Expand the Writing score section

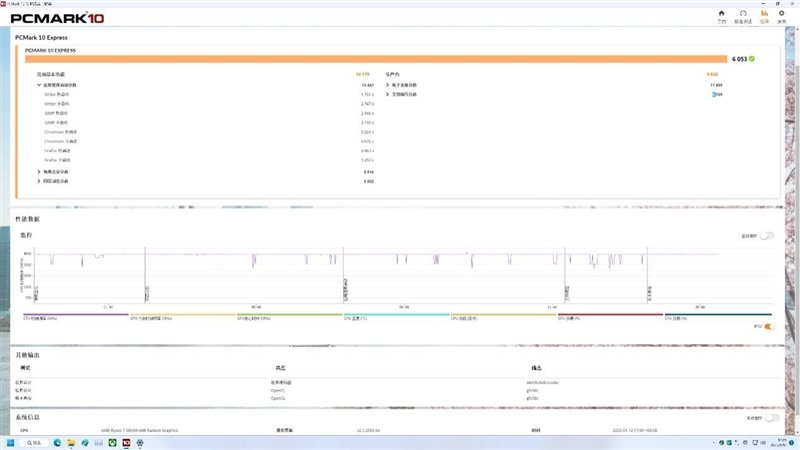(388, 94)
